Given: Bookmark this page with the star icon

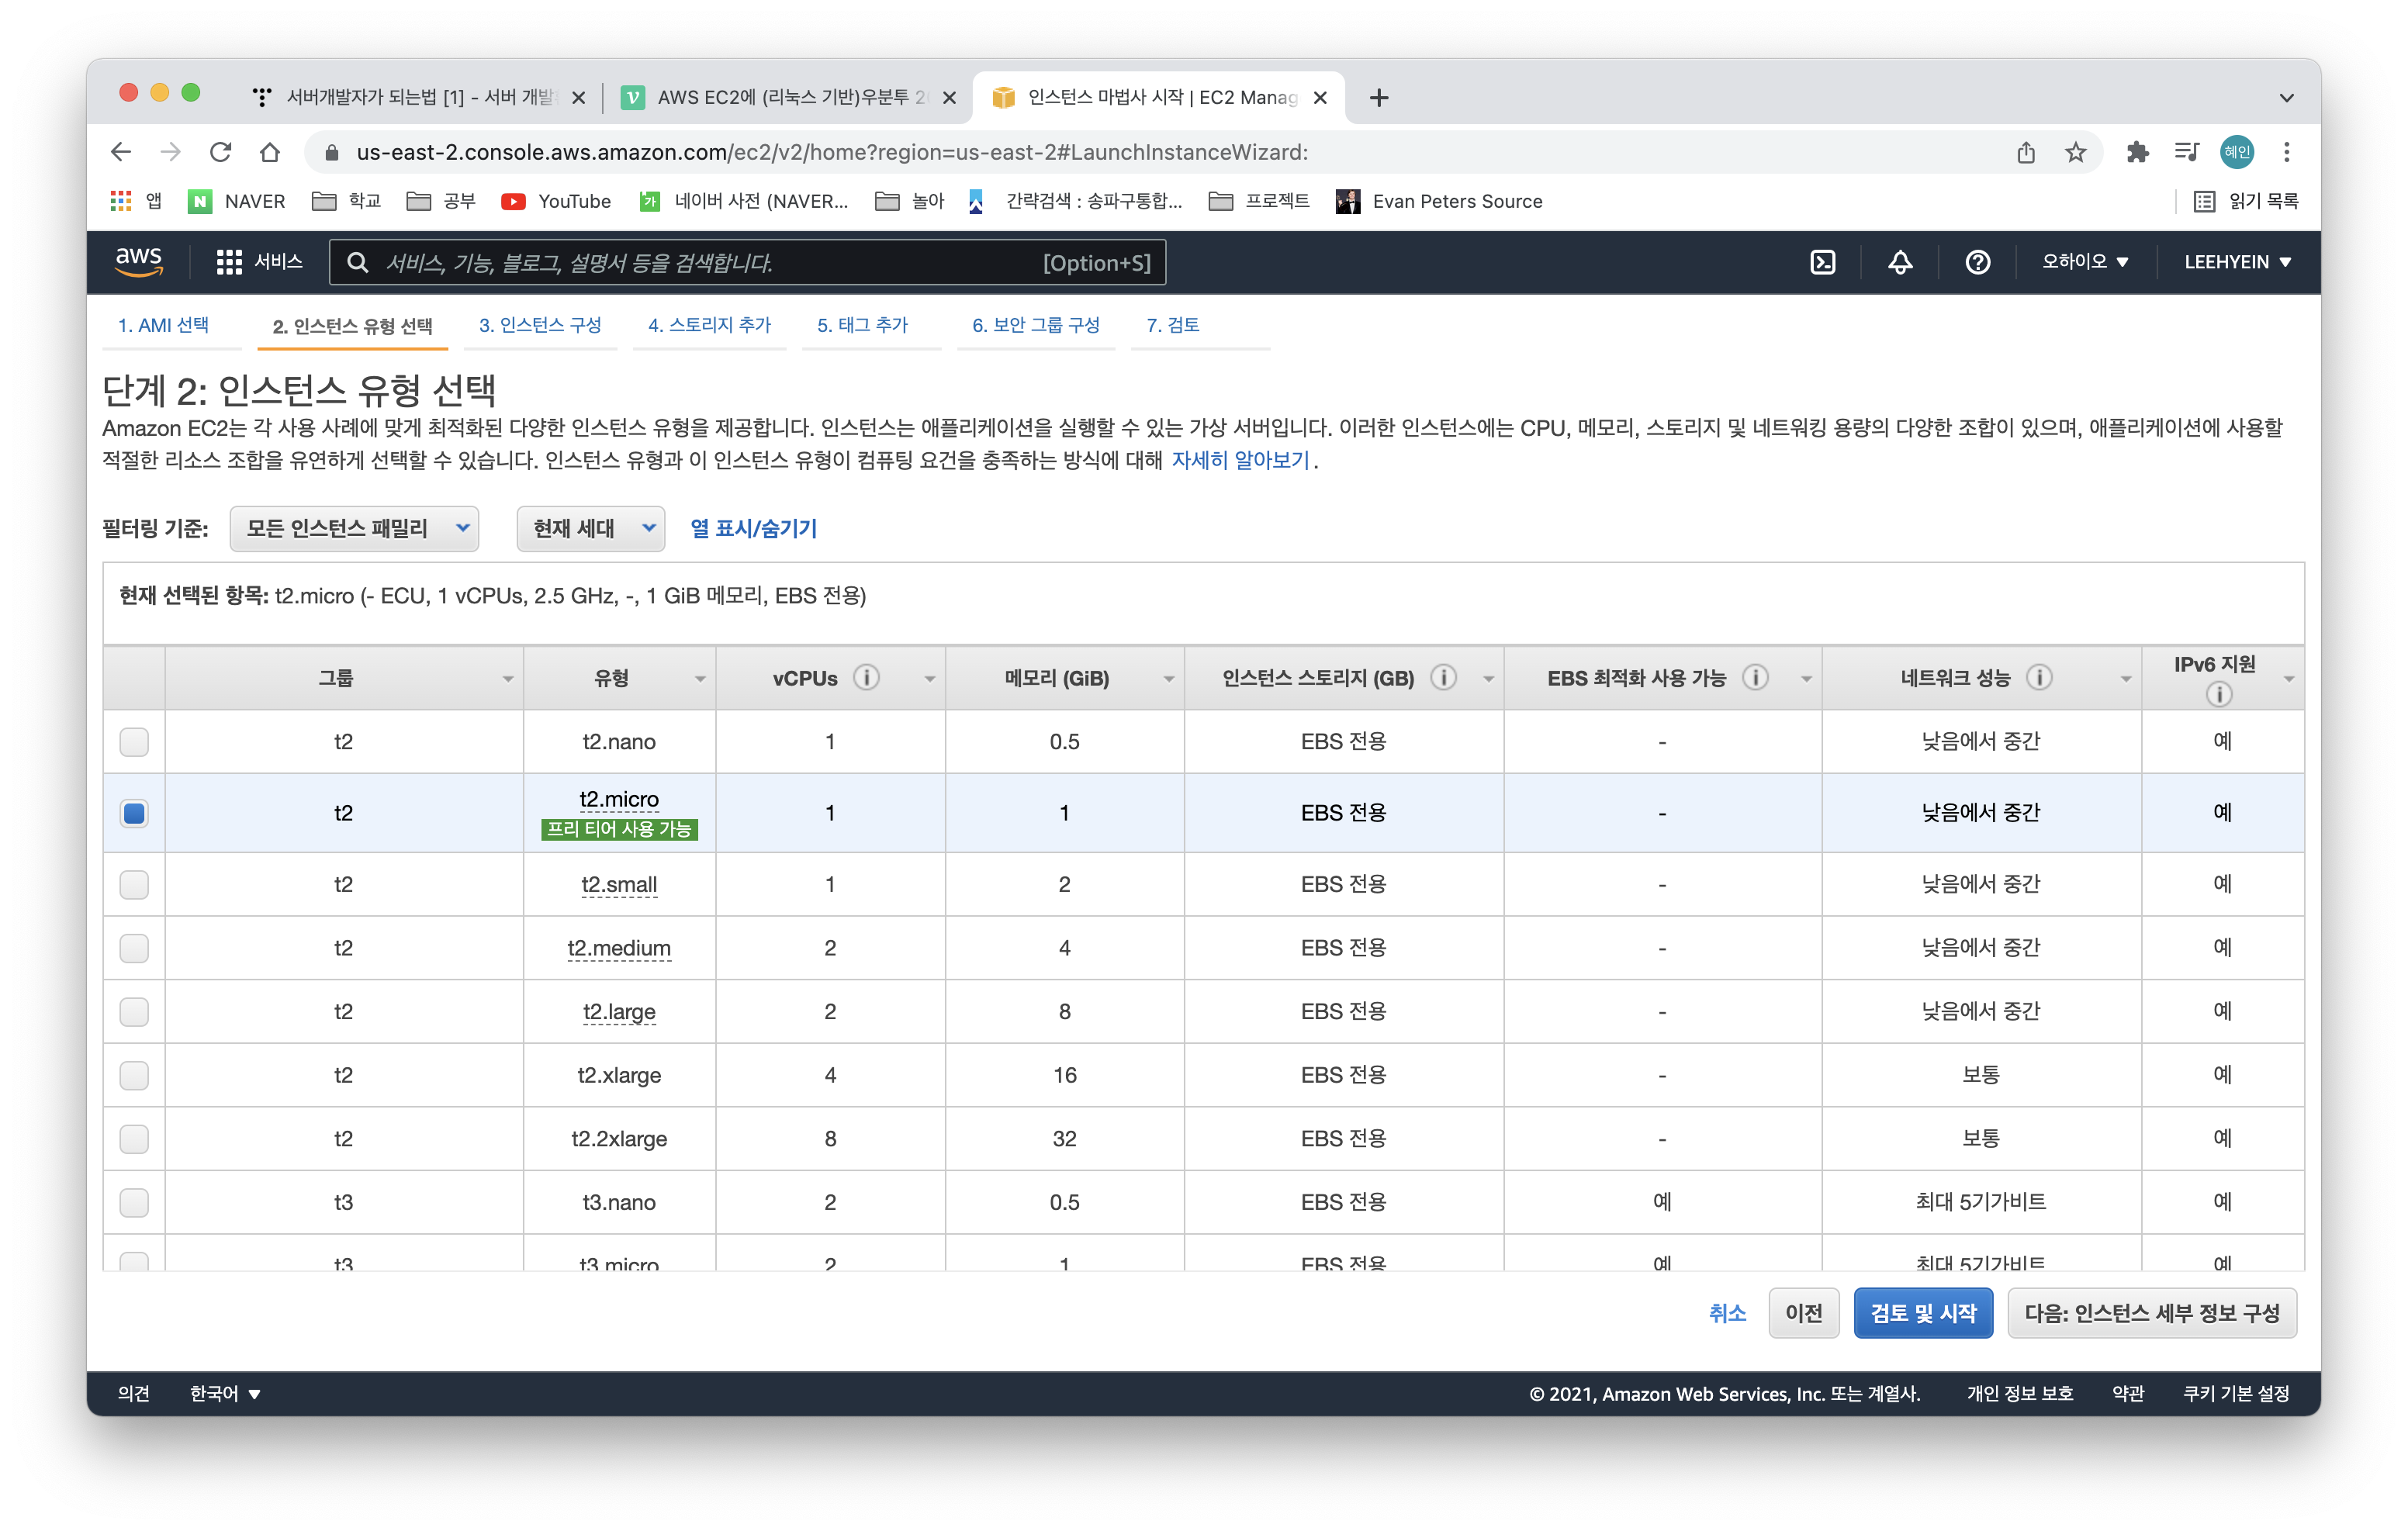Looking at the screenshot, I should click(2075, 152).
